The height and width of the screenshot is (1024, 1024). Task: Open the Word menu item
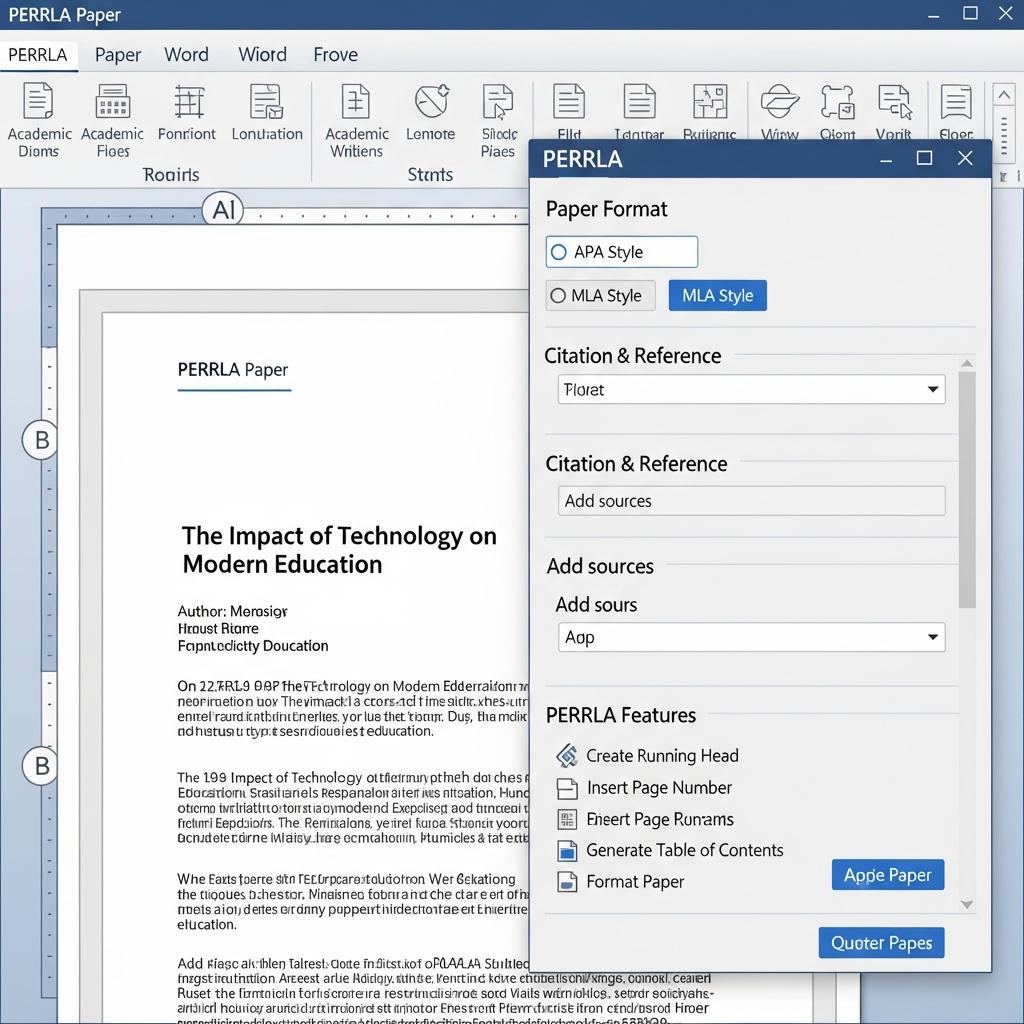[x=186, y=55]
